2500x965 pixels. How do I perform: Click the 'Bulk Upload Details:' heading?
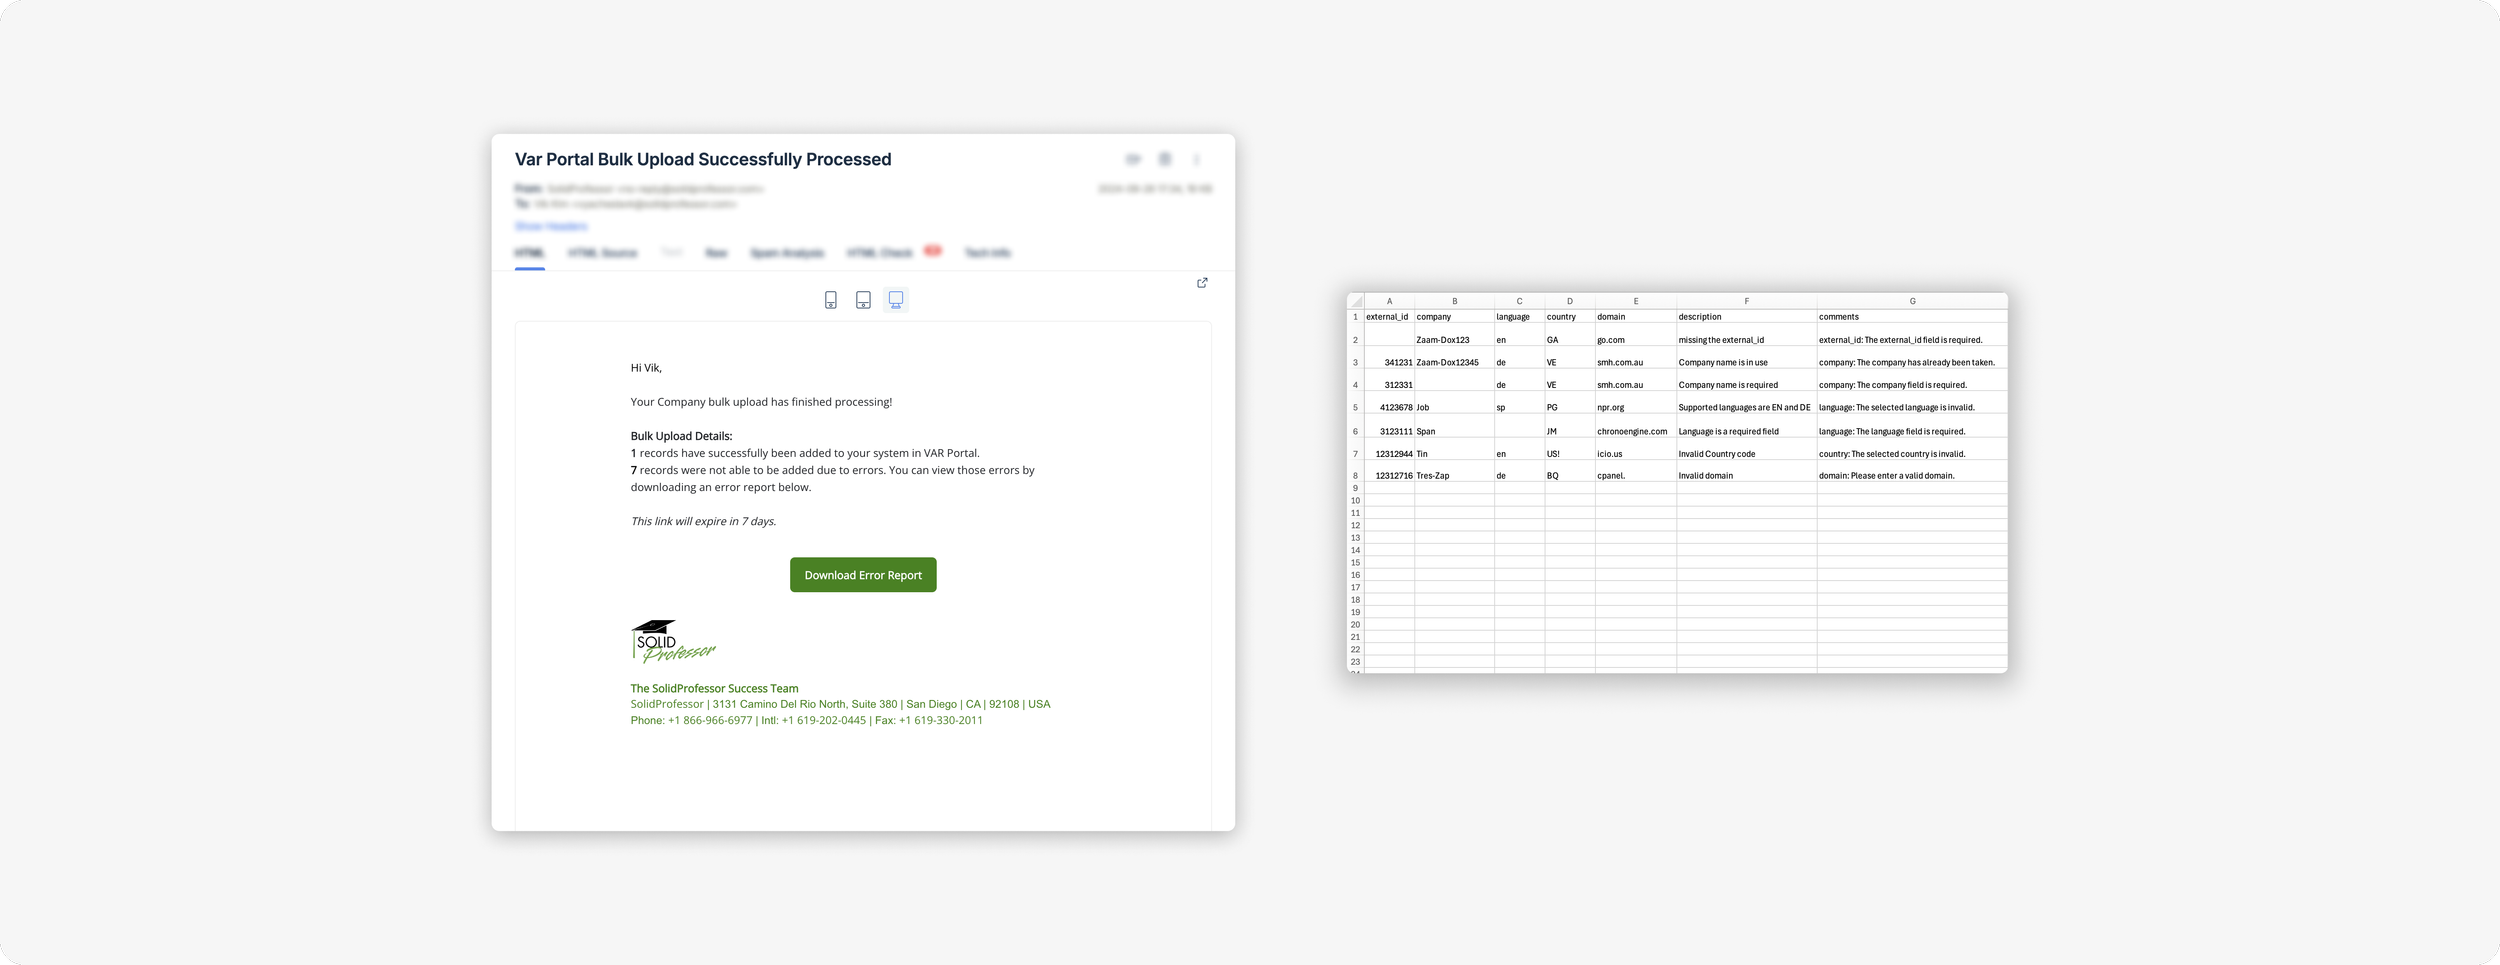pyautogui.click(x=681, y=436)
